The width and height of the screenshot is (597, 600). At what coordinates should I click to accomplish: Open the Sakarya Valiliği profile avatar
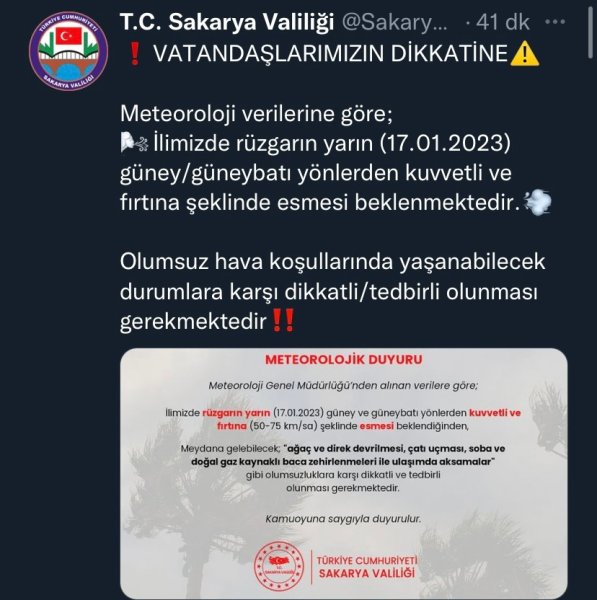[x=69, y=51]
